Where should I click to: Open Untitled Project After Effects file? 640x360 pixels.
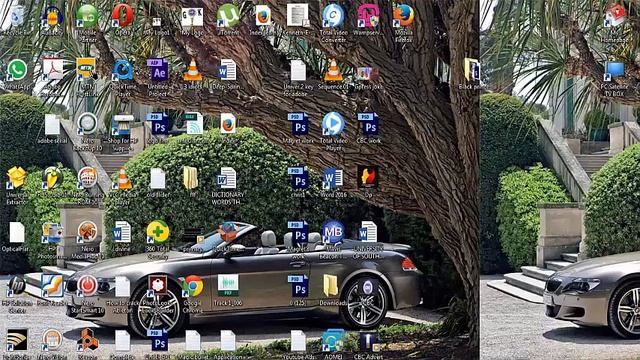point(158,71)
